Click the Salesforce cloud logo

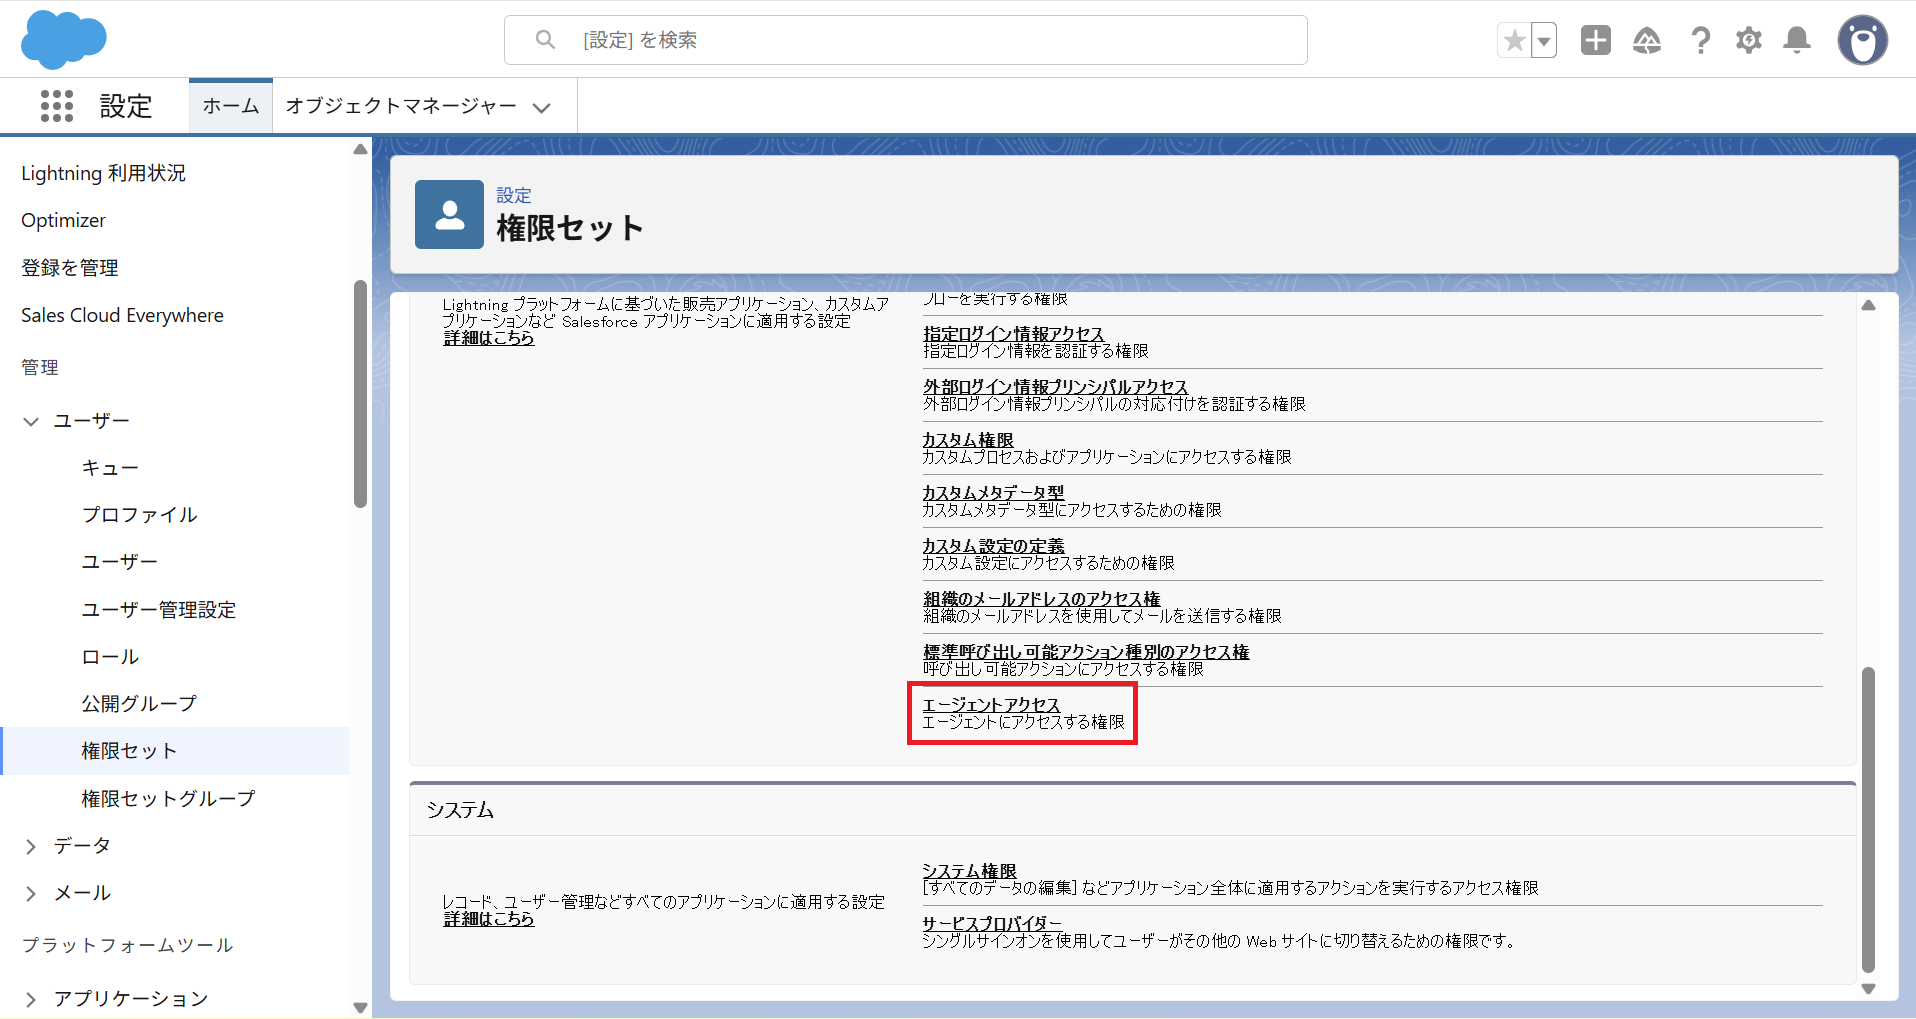point(63,40)
